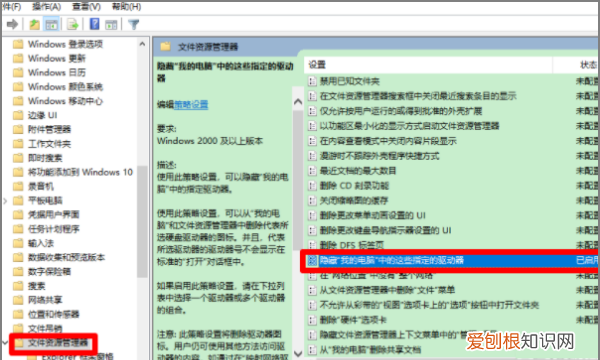Select the 工作文件夹 folder

(49, 144)
